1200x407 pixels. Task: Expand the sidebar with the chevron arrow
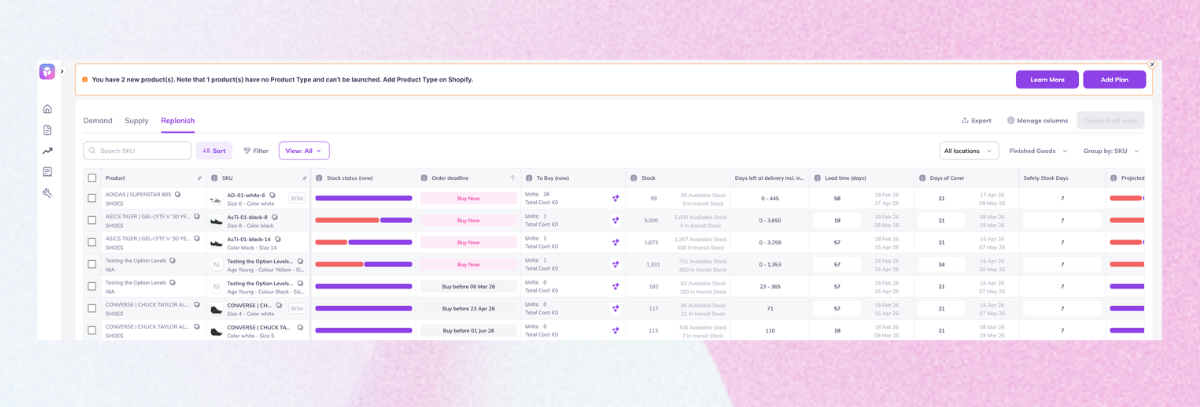click(62, 71)
